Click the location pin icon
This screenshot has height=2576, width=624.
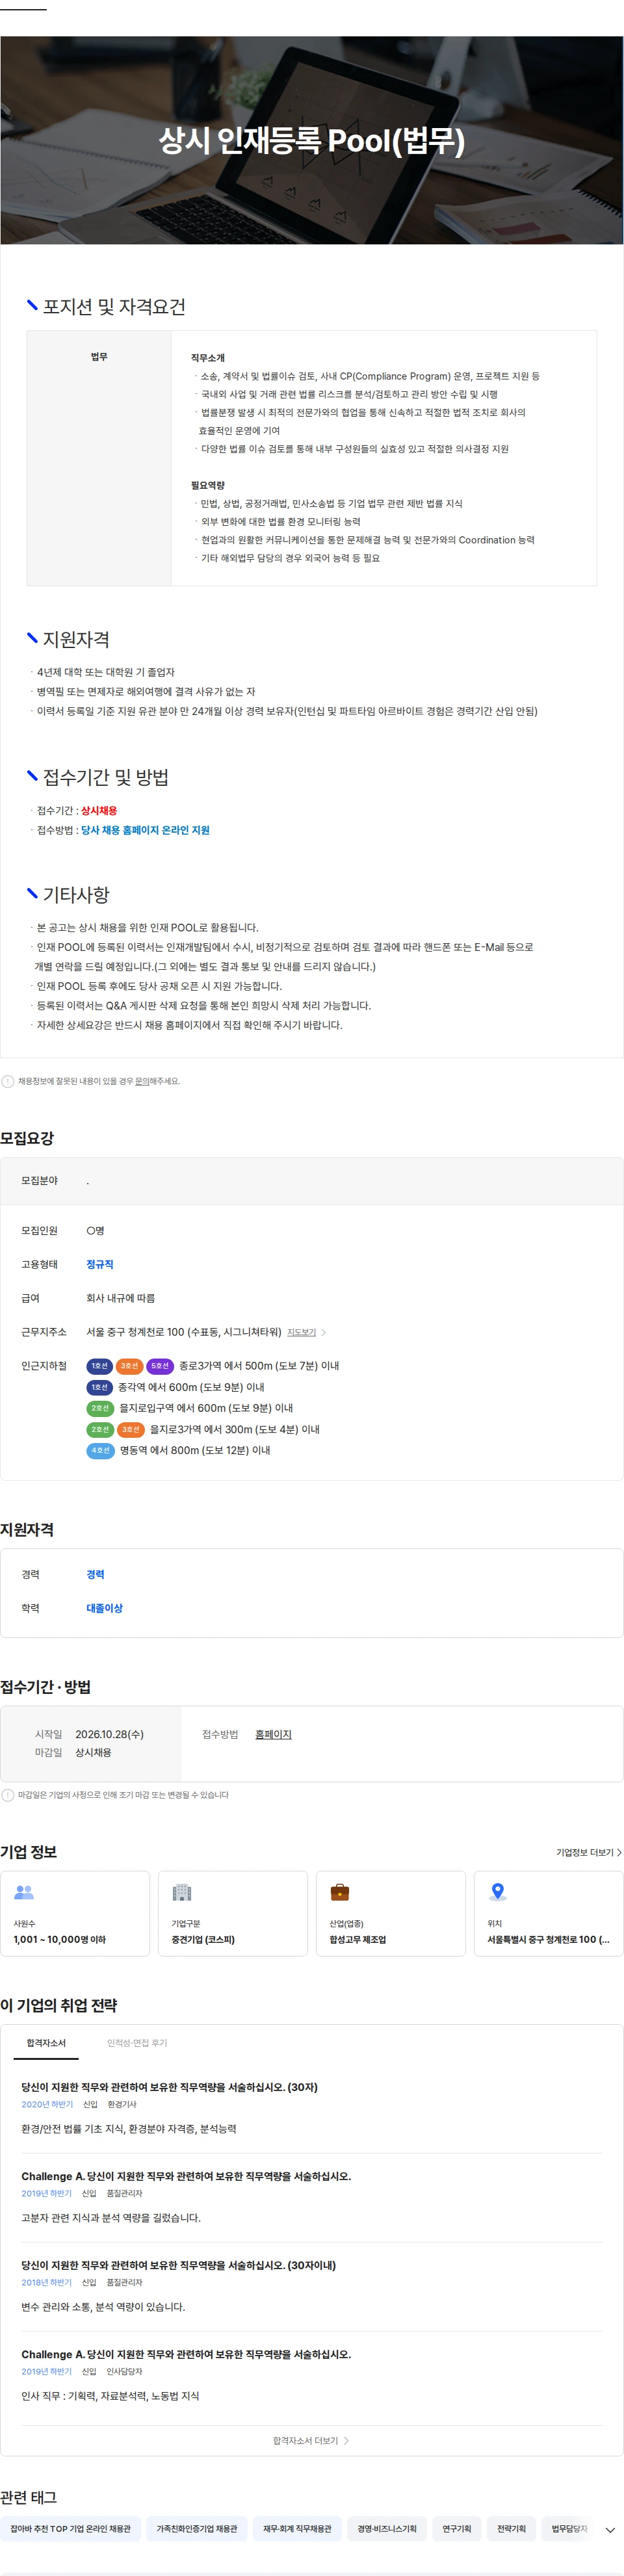[498, 1892]
